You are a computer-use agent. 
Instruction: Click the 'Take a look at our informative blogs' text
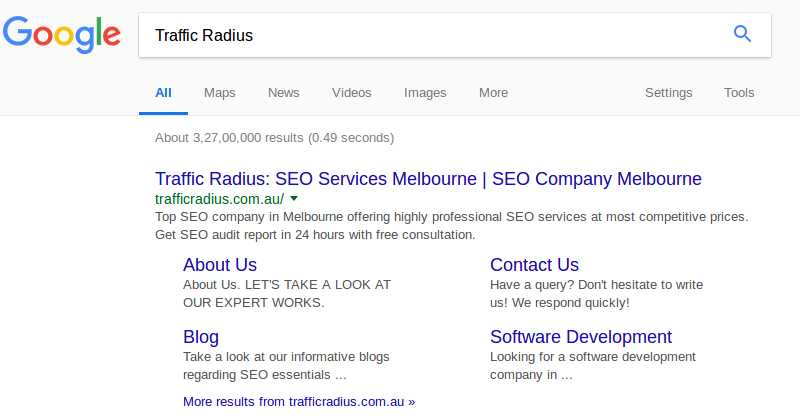[286, 365]
